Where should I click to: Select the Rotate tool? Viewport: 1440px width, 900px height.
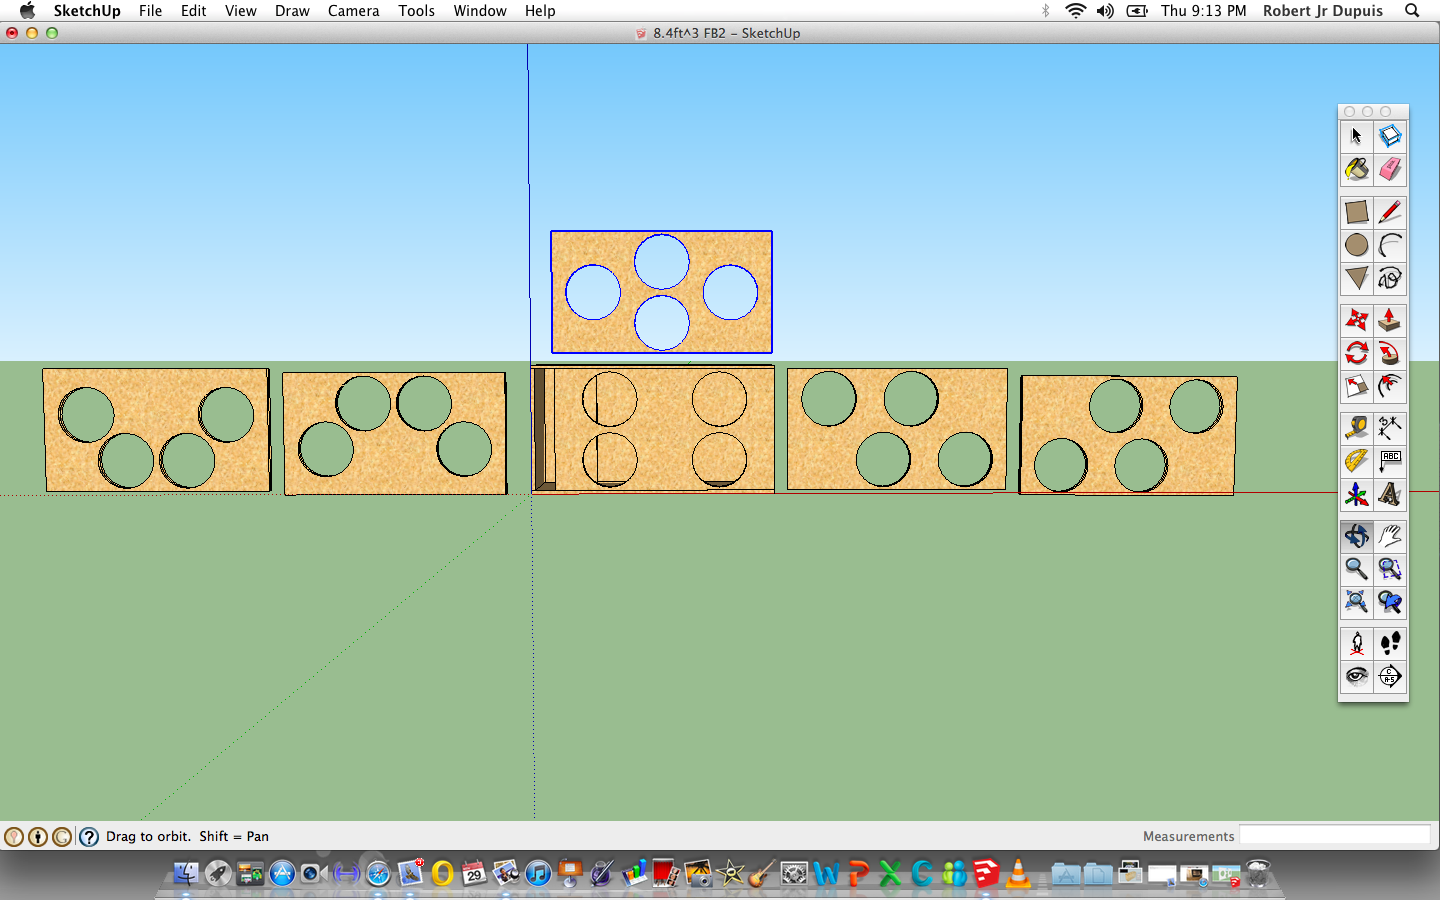coord(1356,353)
